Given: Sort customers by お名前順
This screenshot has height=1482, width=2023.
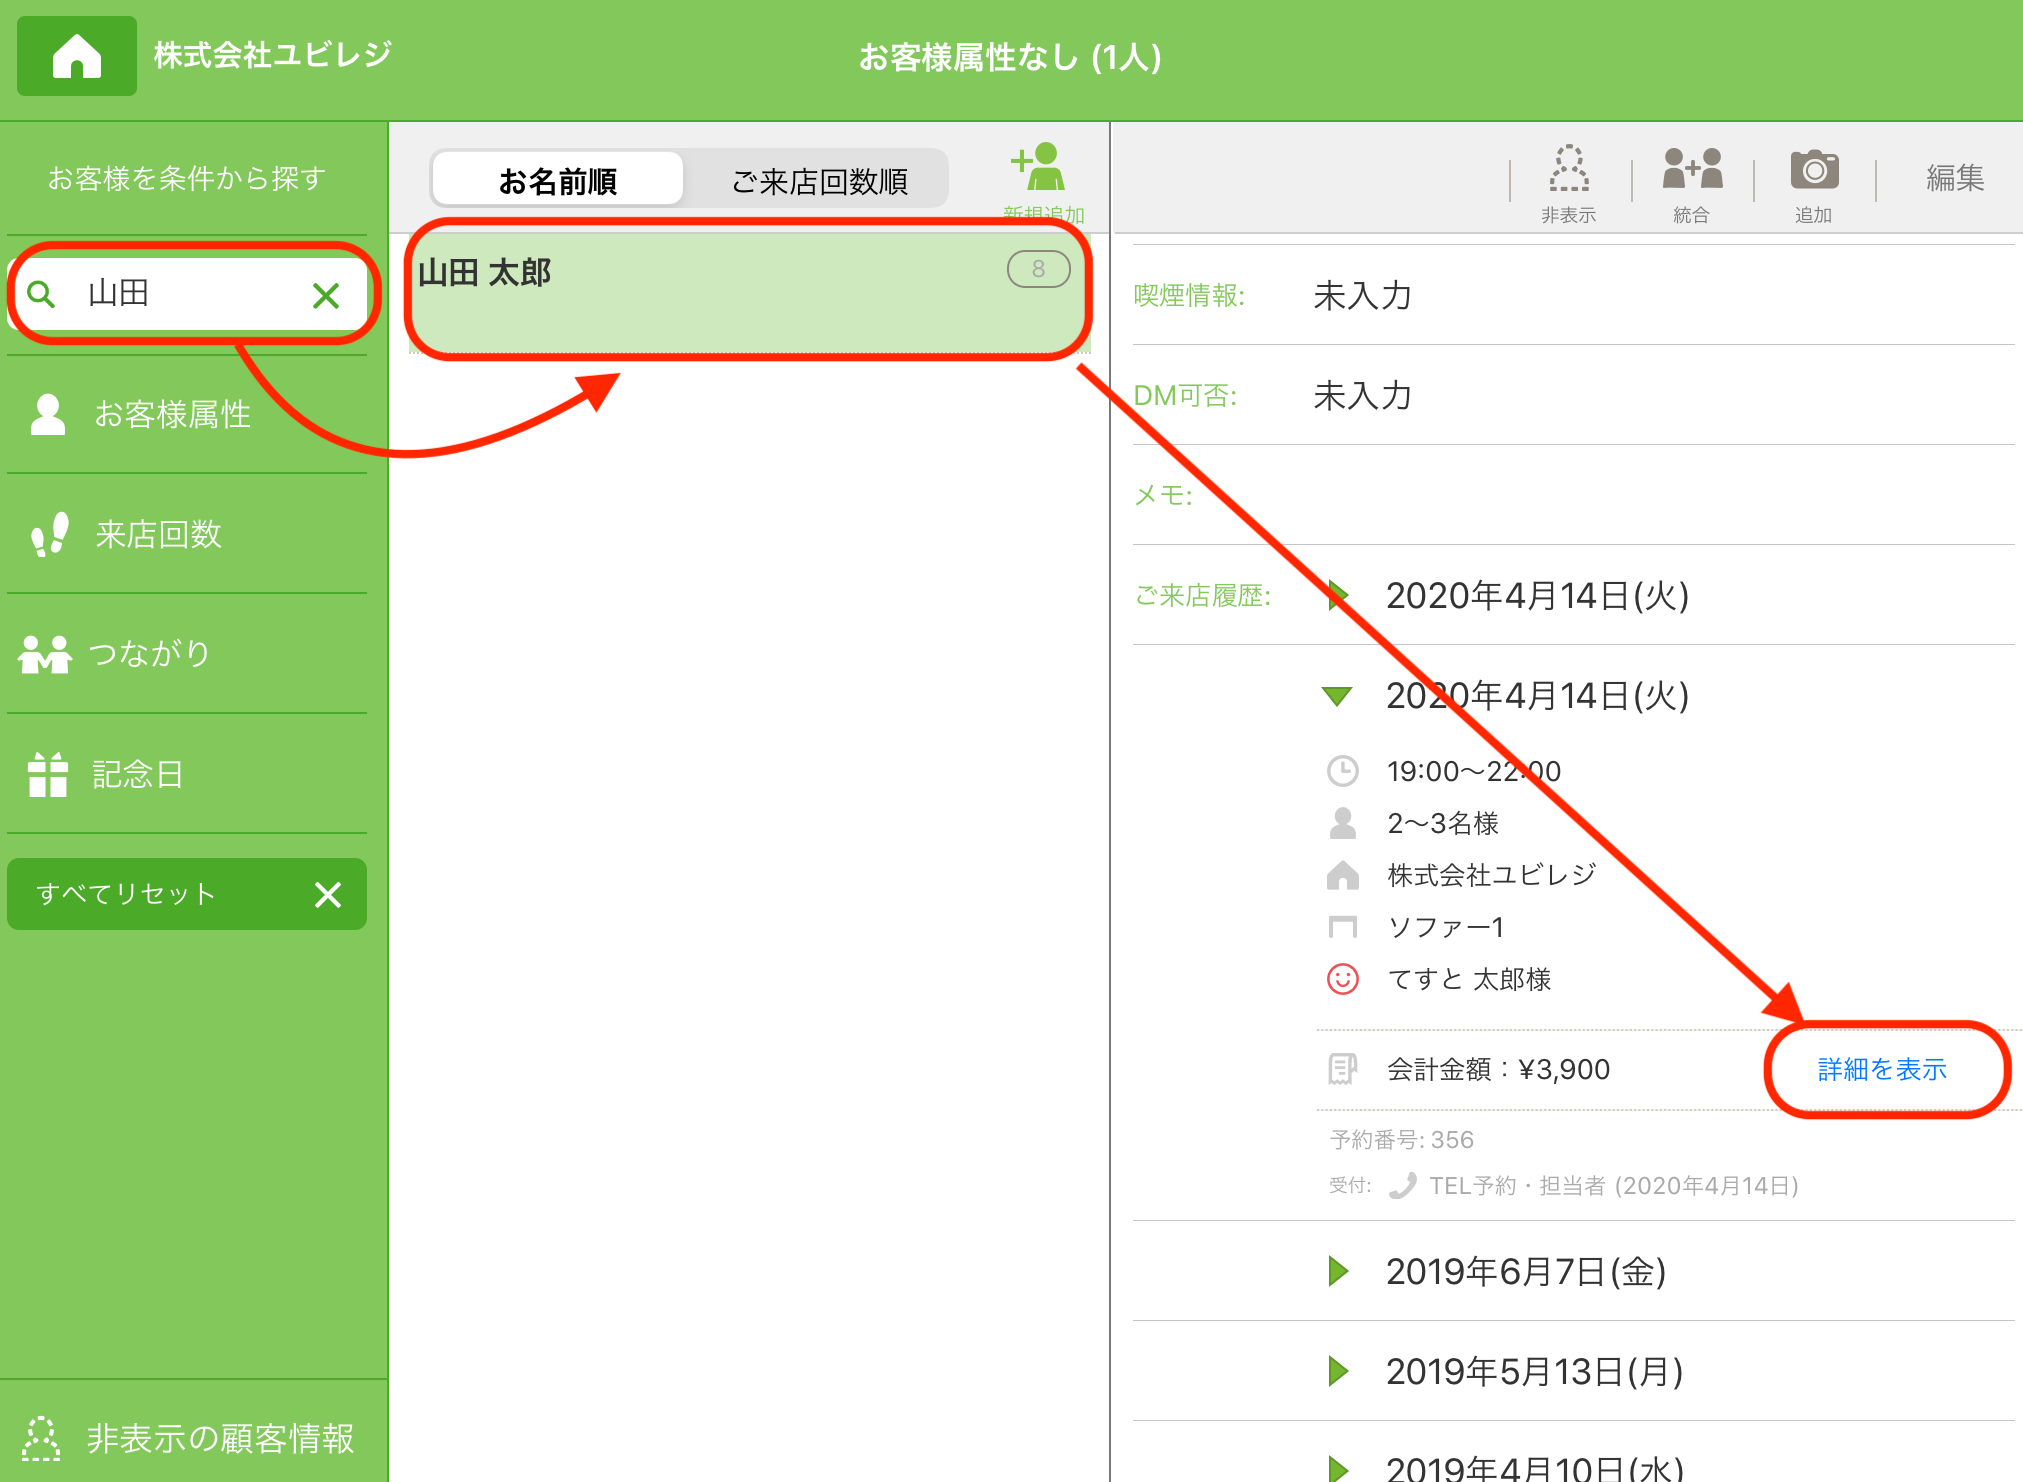Looking at the screenshot, I should [558, 181].
